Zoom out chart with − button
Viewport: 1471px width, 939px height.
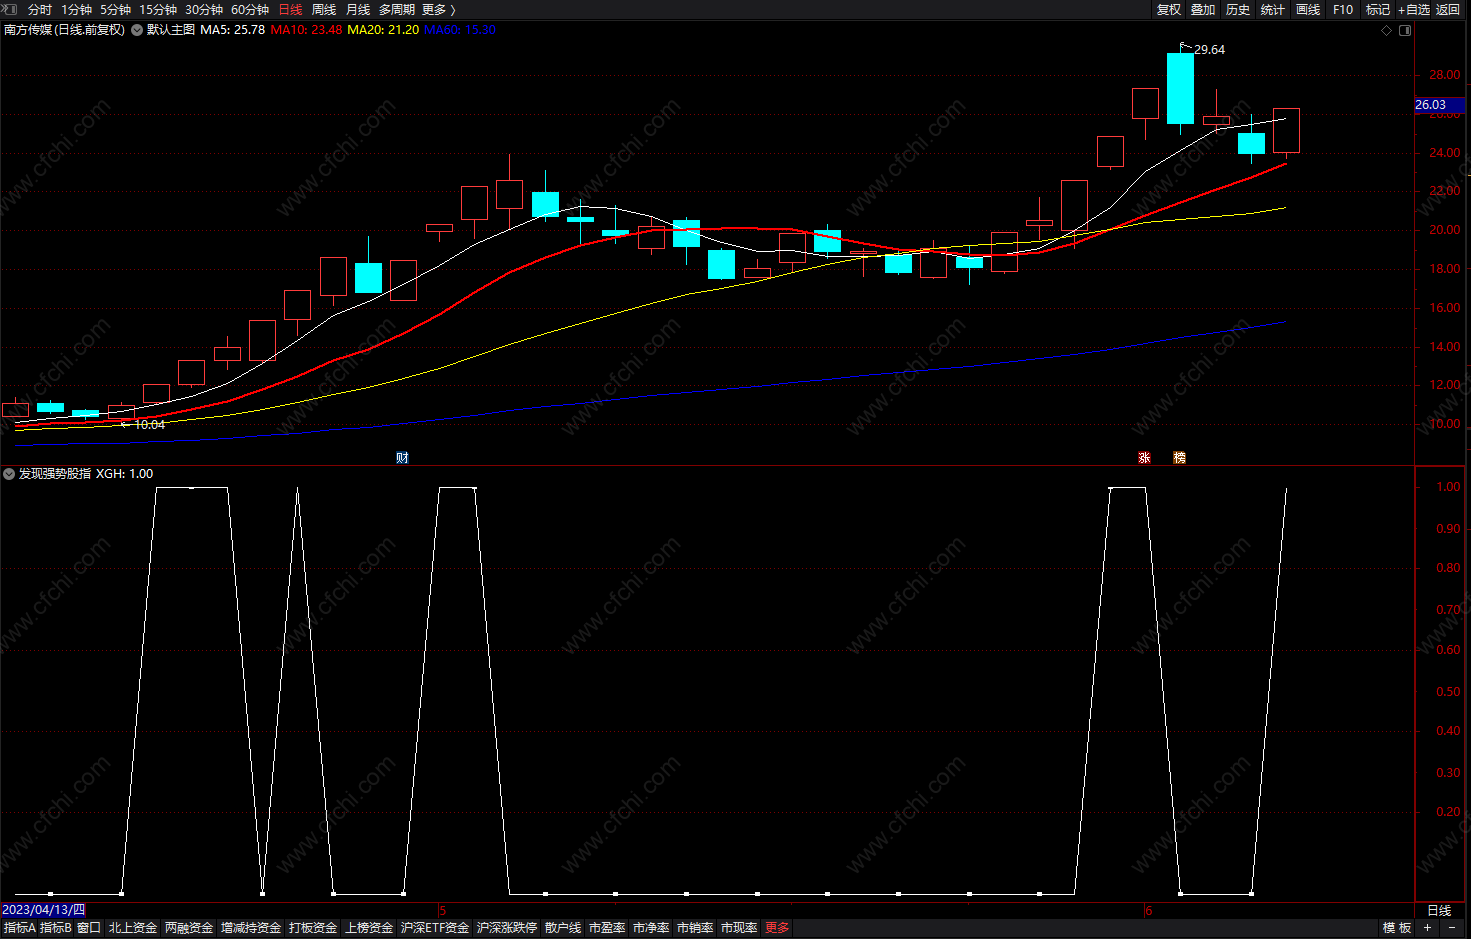click(1452, 928)
